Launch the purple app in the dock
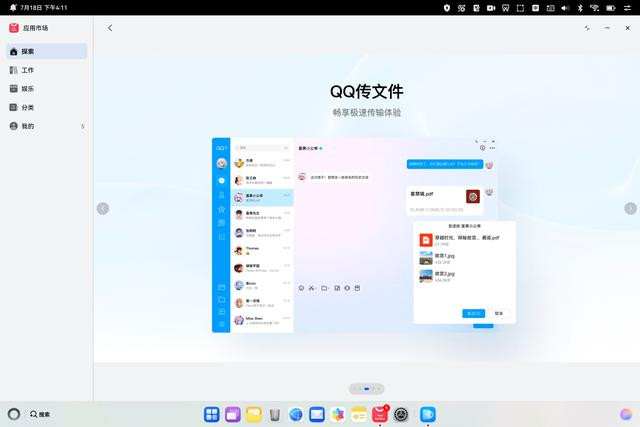 (233, 414)
